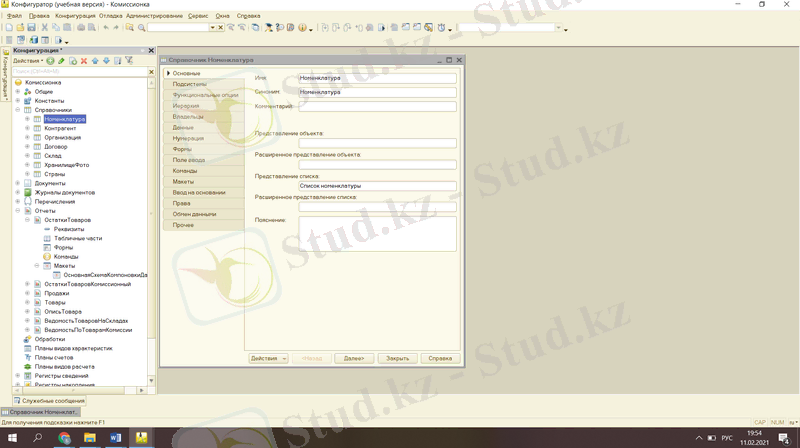Click the Open file toolbar icon
The image size is (800, 448).
(x=20, y=28)
